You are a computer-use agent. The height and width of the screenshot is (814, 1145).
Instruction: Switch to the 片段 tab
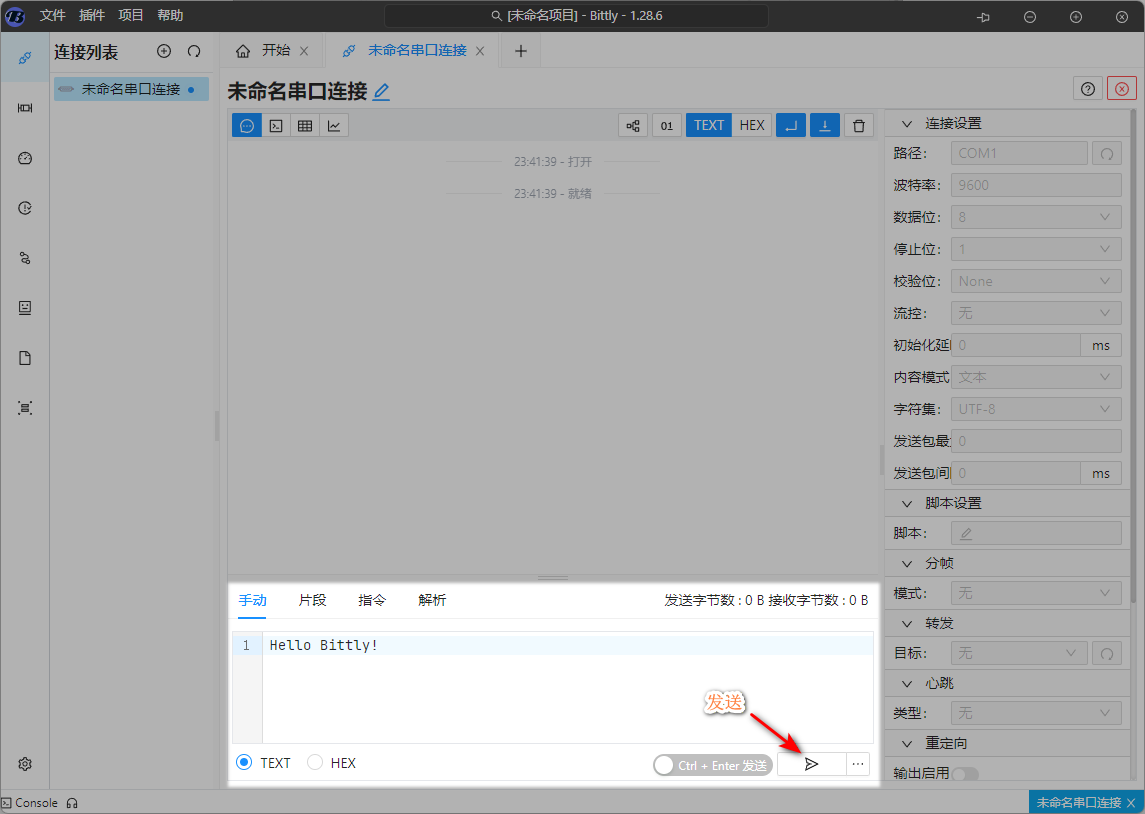pyautogui.click(x=312, y=600)
